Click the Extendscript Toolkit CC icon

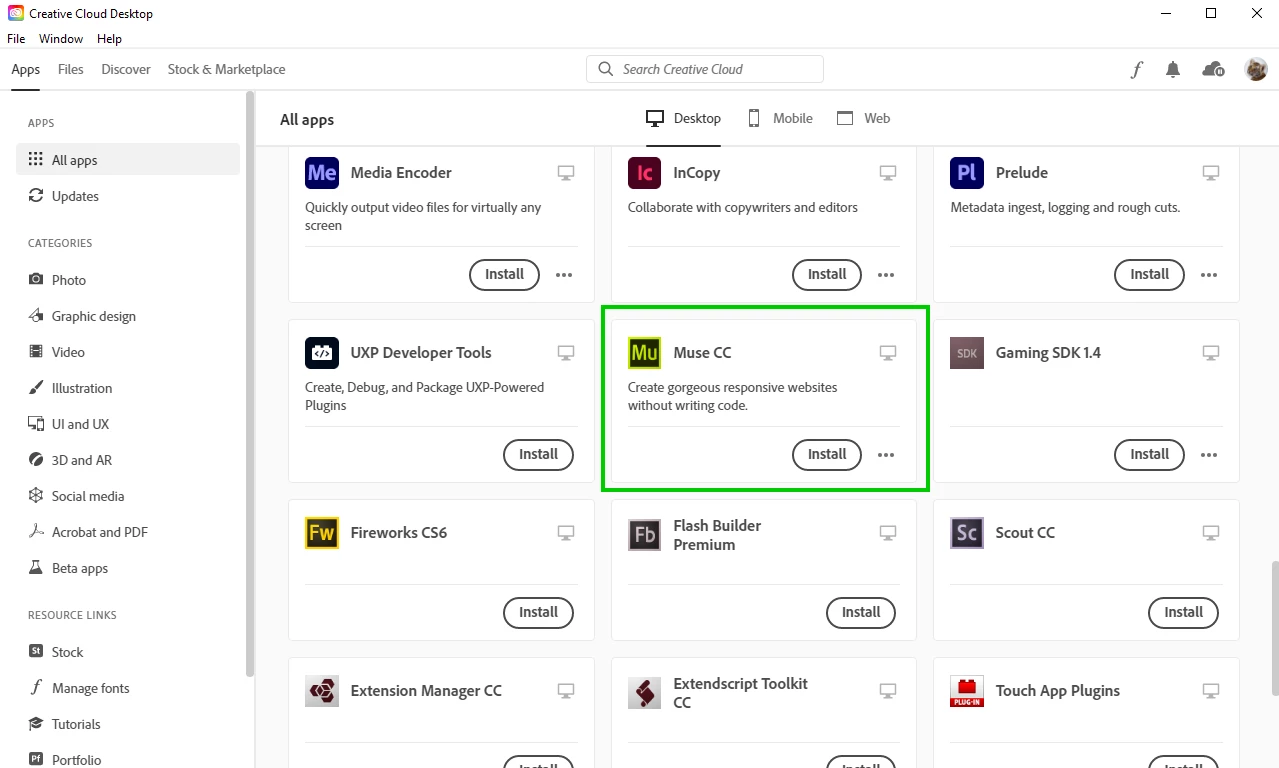[644, 693]
